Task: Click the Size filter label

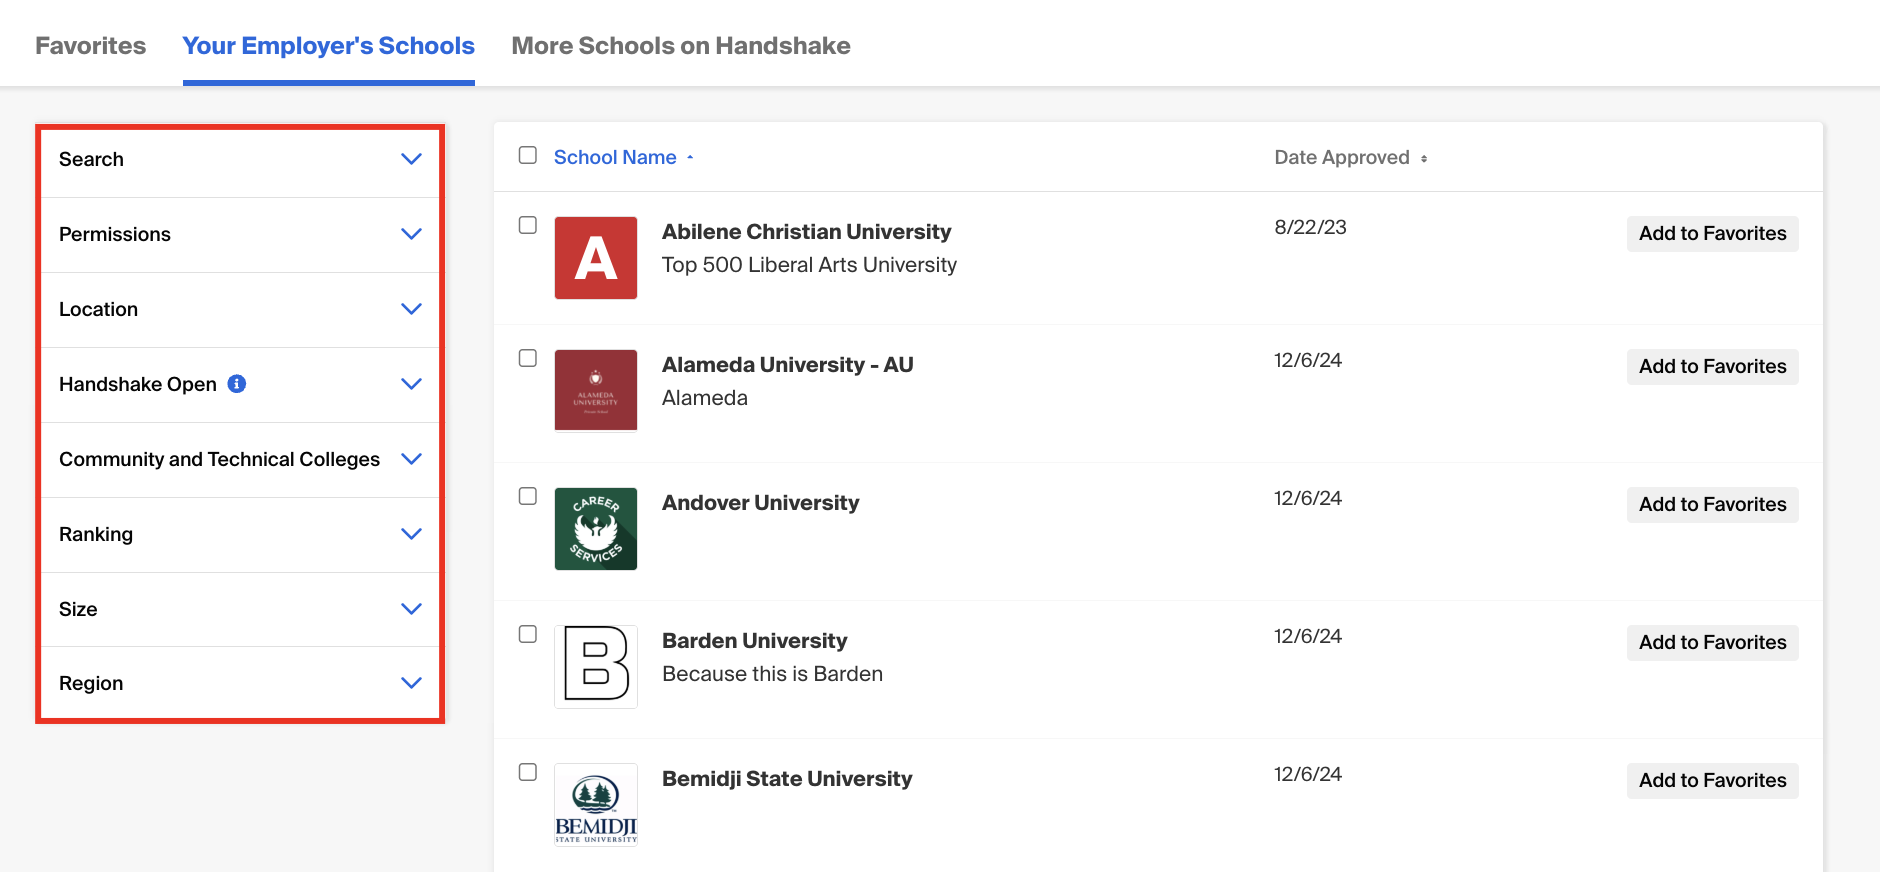Action: tap(78, 609)
